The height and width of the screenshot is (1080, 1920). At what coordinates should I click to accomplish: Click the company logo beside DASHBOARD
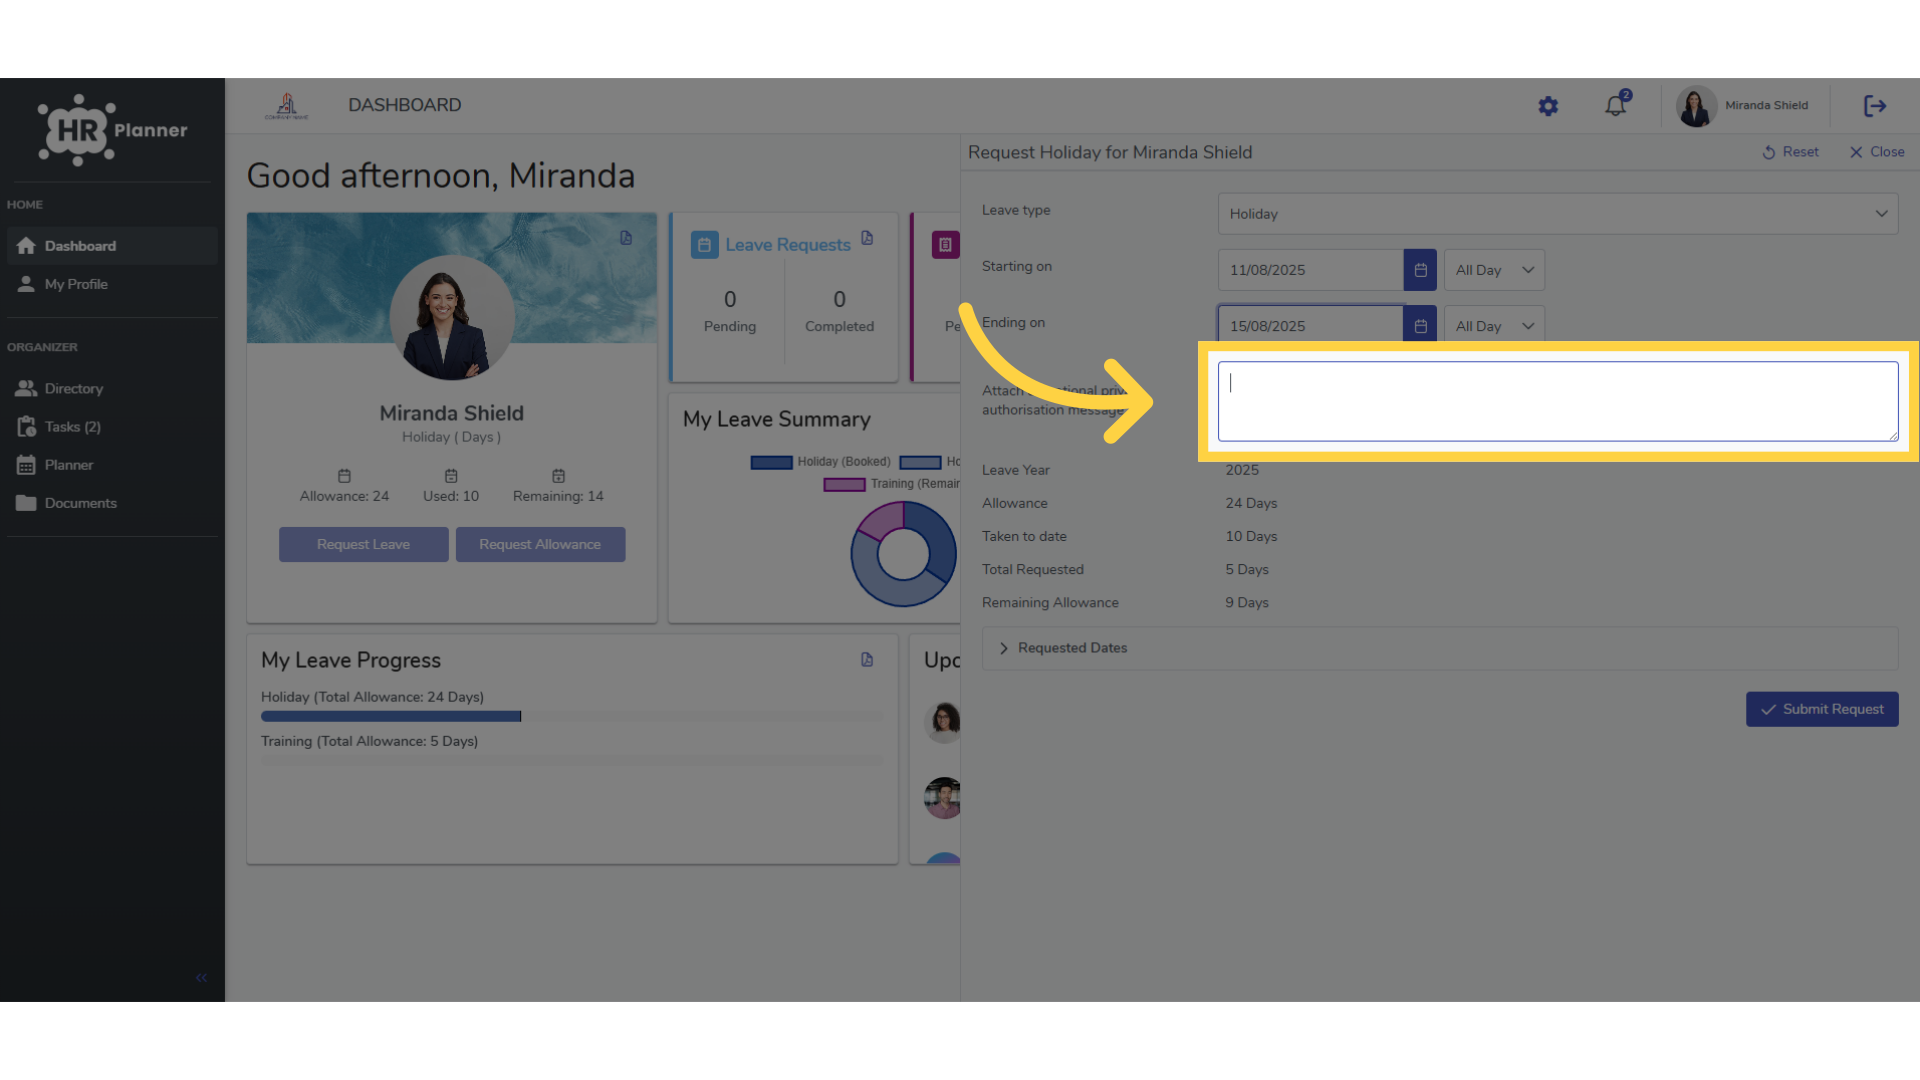[287, 106]
